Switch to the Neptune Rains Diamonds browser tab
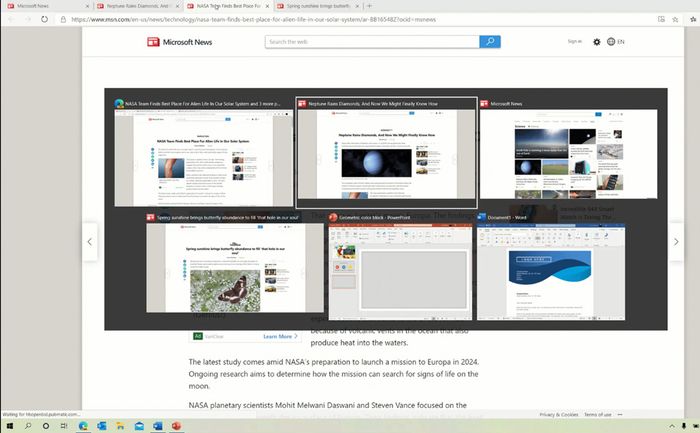The width and height of the screenshot is (700, 433). [137, 6]
